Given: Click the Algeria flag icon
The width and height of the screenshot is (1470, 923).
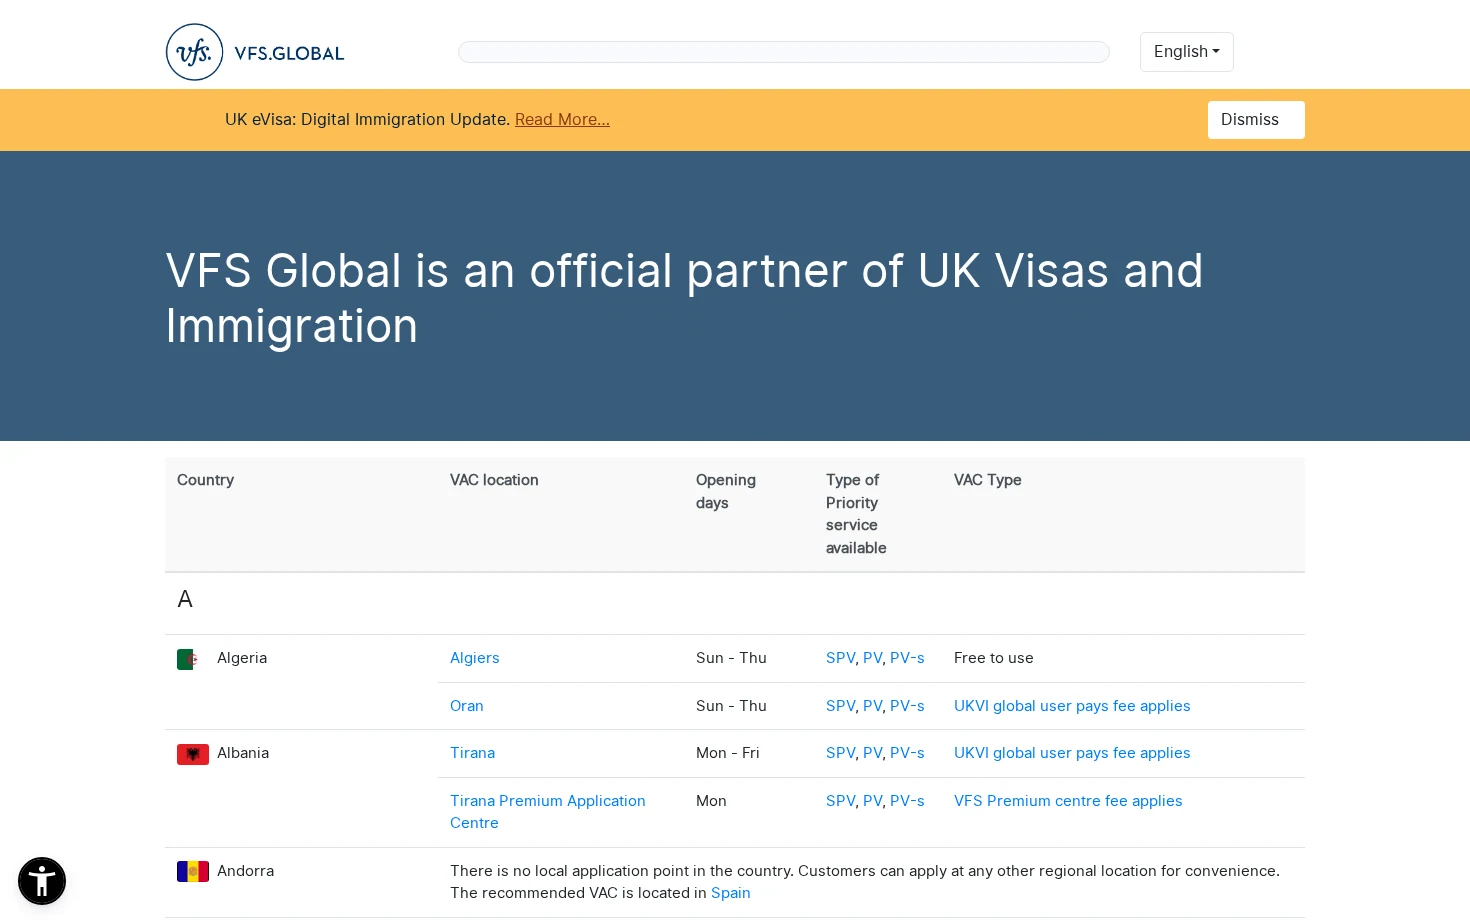Looking at the screenshot, I should pyautogui.click(x=192, y=659).
